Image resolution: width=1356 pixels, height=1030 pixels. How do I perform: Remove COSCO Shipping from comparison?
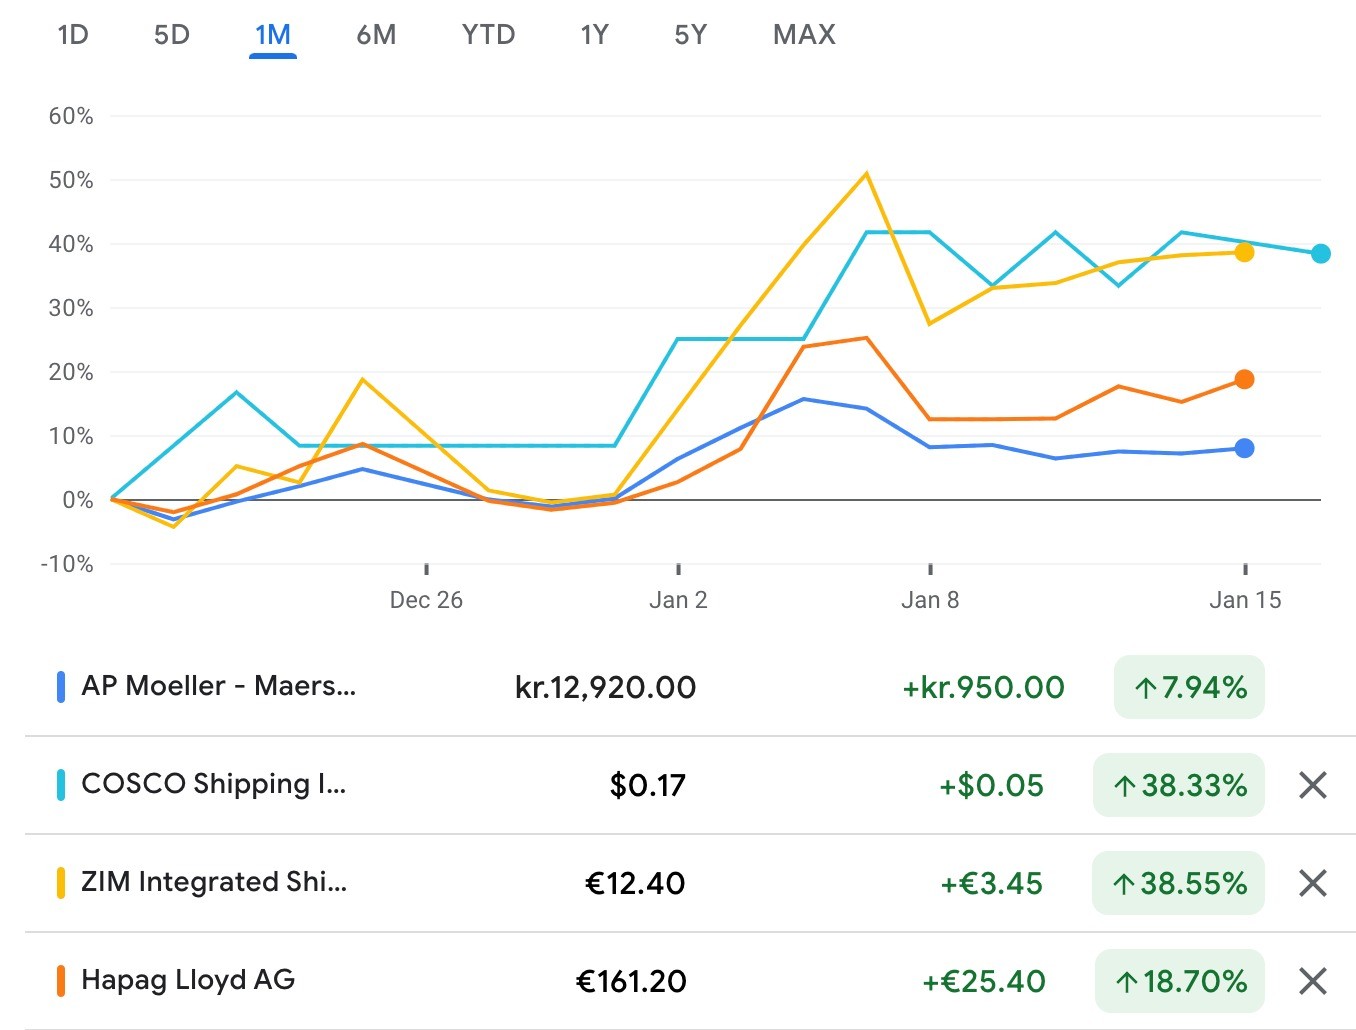click(x=1312, y=785)
